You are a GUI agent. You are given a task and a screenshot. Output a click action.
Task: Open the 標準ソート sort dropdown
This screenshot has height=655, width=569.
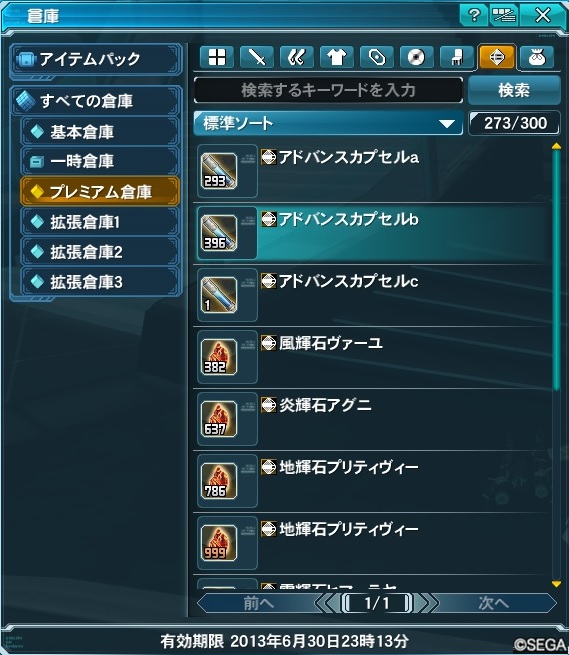(328, 123)
